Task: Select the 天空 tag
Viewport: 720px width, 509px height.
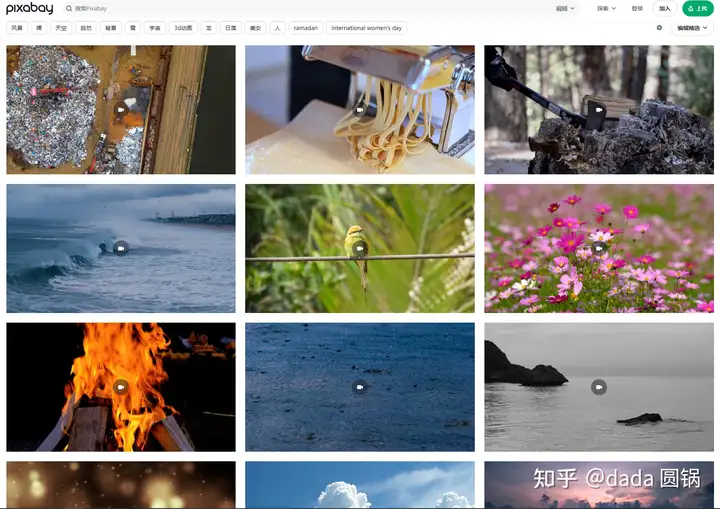Action: (61, 28)
